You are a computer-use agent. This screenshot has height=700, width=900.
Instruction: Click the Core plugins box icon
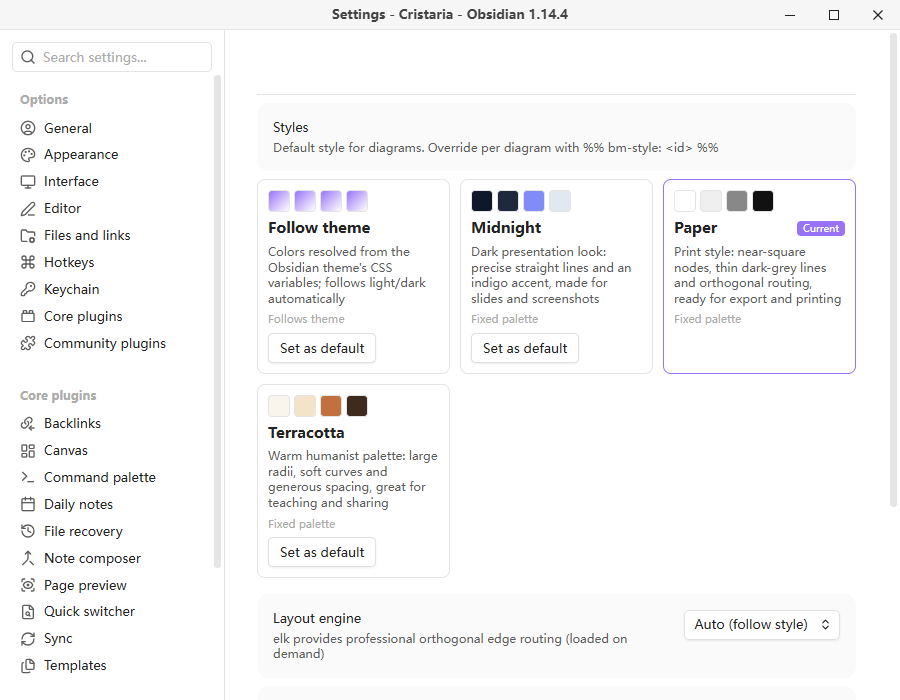point(28,317)
